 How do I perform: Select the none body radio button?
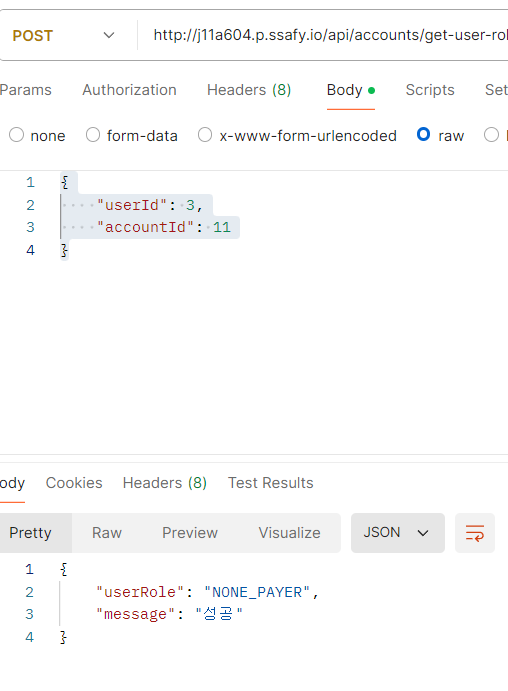[x=16, y=135]
